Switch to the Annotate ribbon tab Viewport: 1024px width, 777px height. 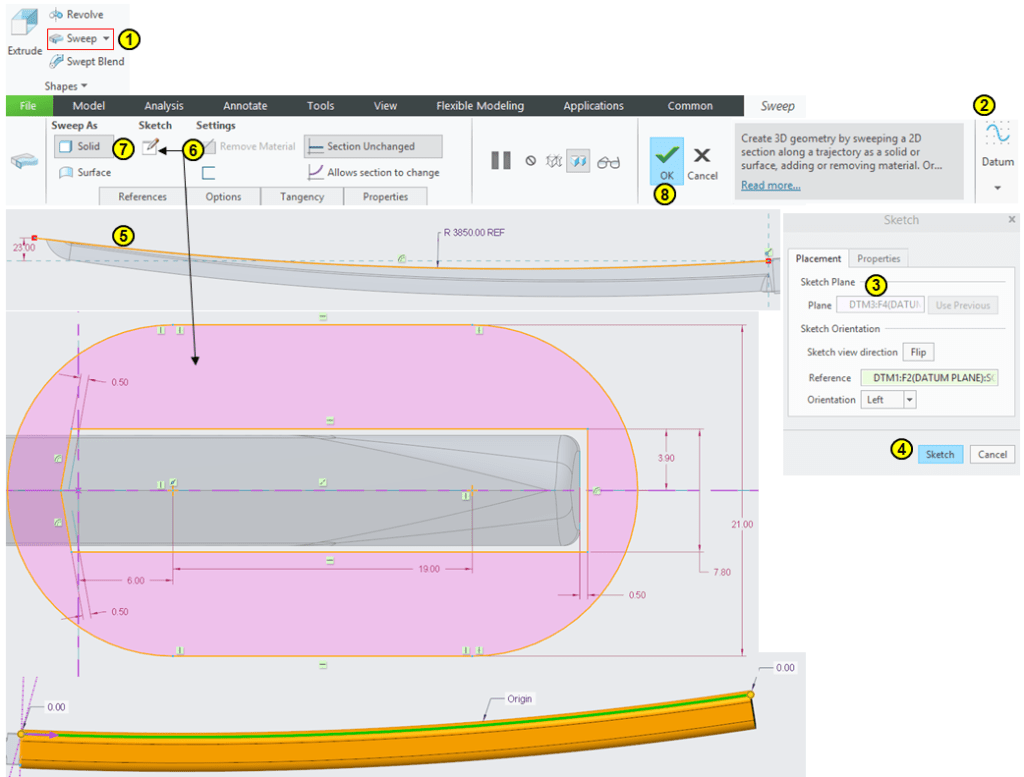(245, 106)
